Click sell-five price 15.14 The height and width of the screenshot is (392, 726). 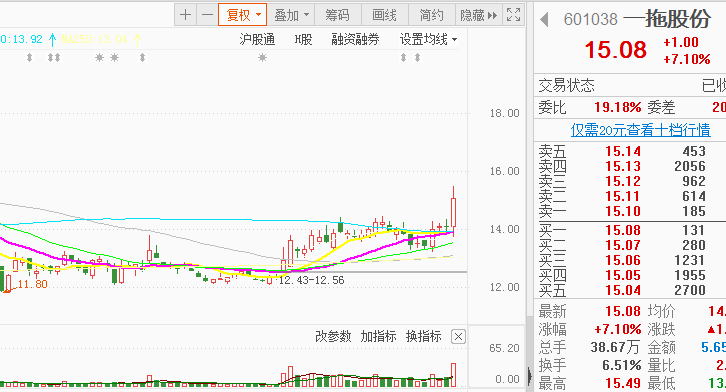[x=623, y=151]
